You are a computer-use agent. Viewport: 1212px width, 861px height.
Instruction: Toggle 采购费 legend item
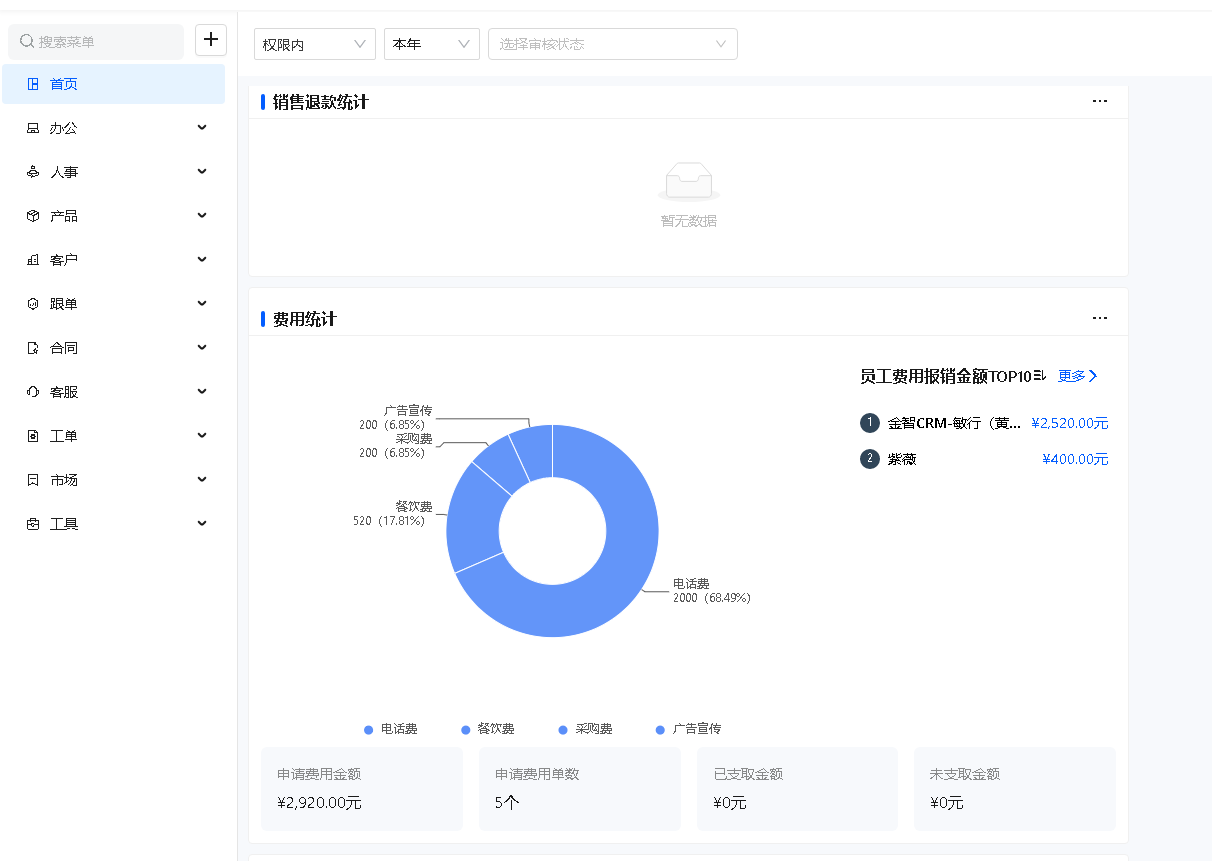coord(586,729)
